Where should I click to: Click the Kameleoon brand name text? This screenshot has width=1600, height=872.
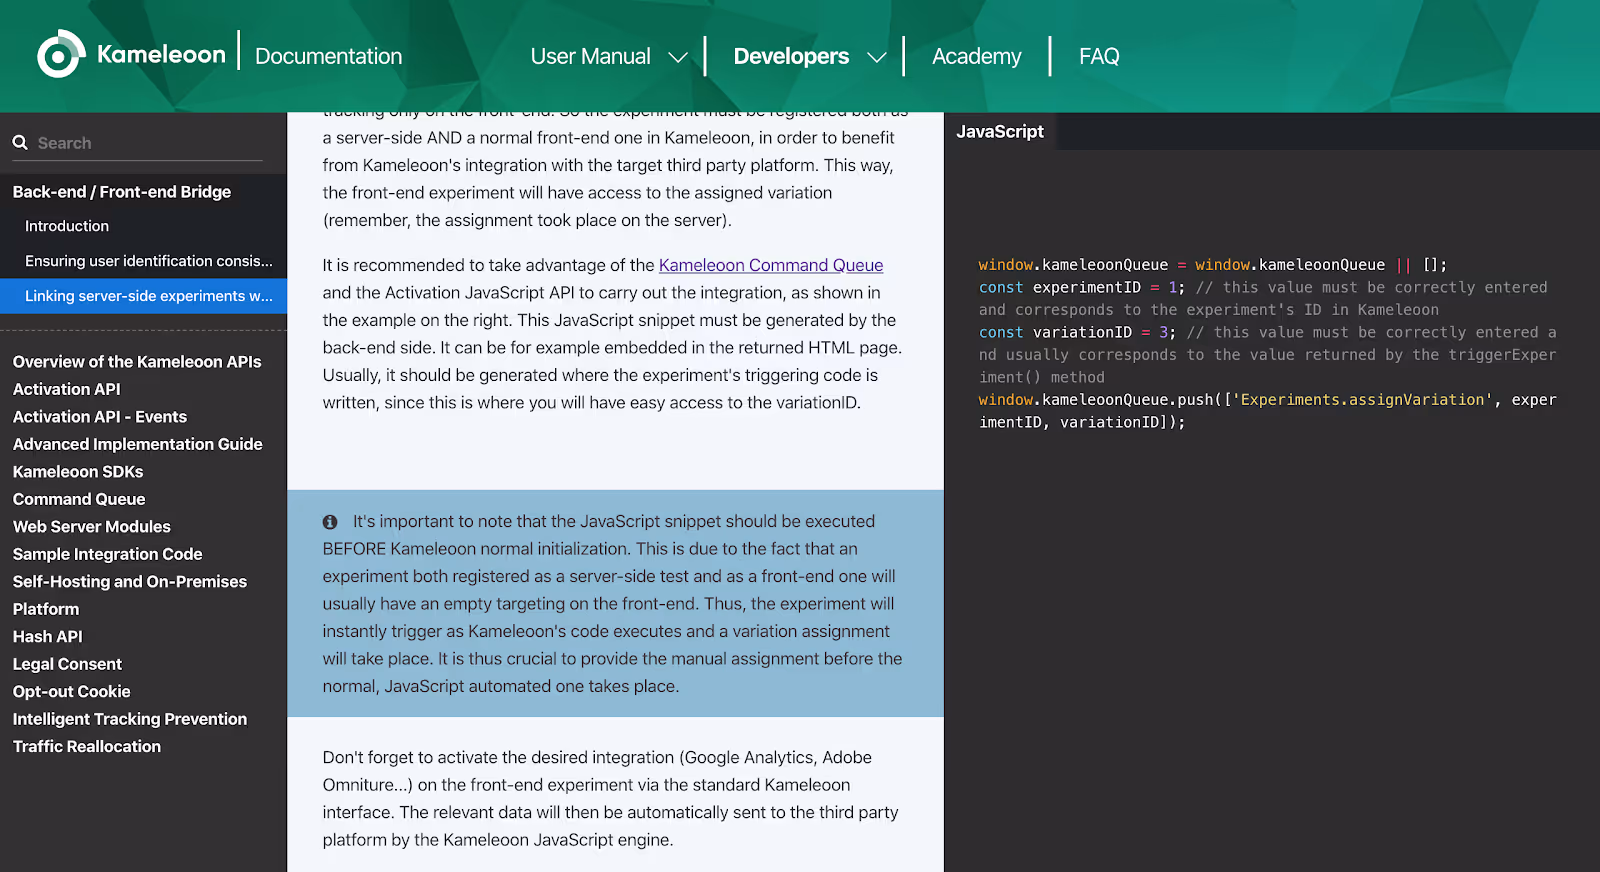tap(161, 54)
